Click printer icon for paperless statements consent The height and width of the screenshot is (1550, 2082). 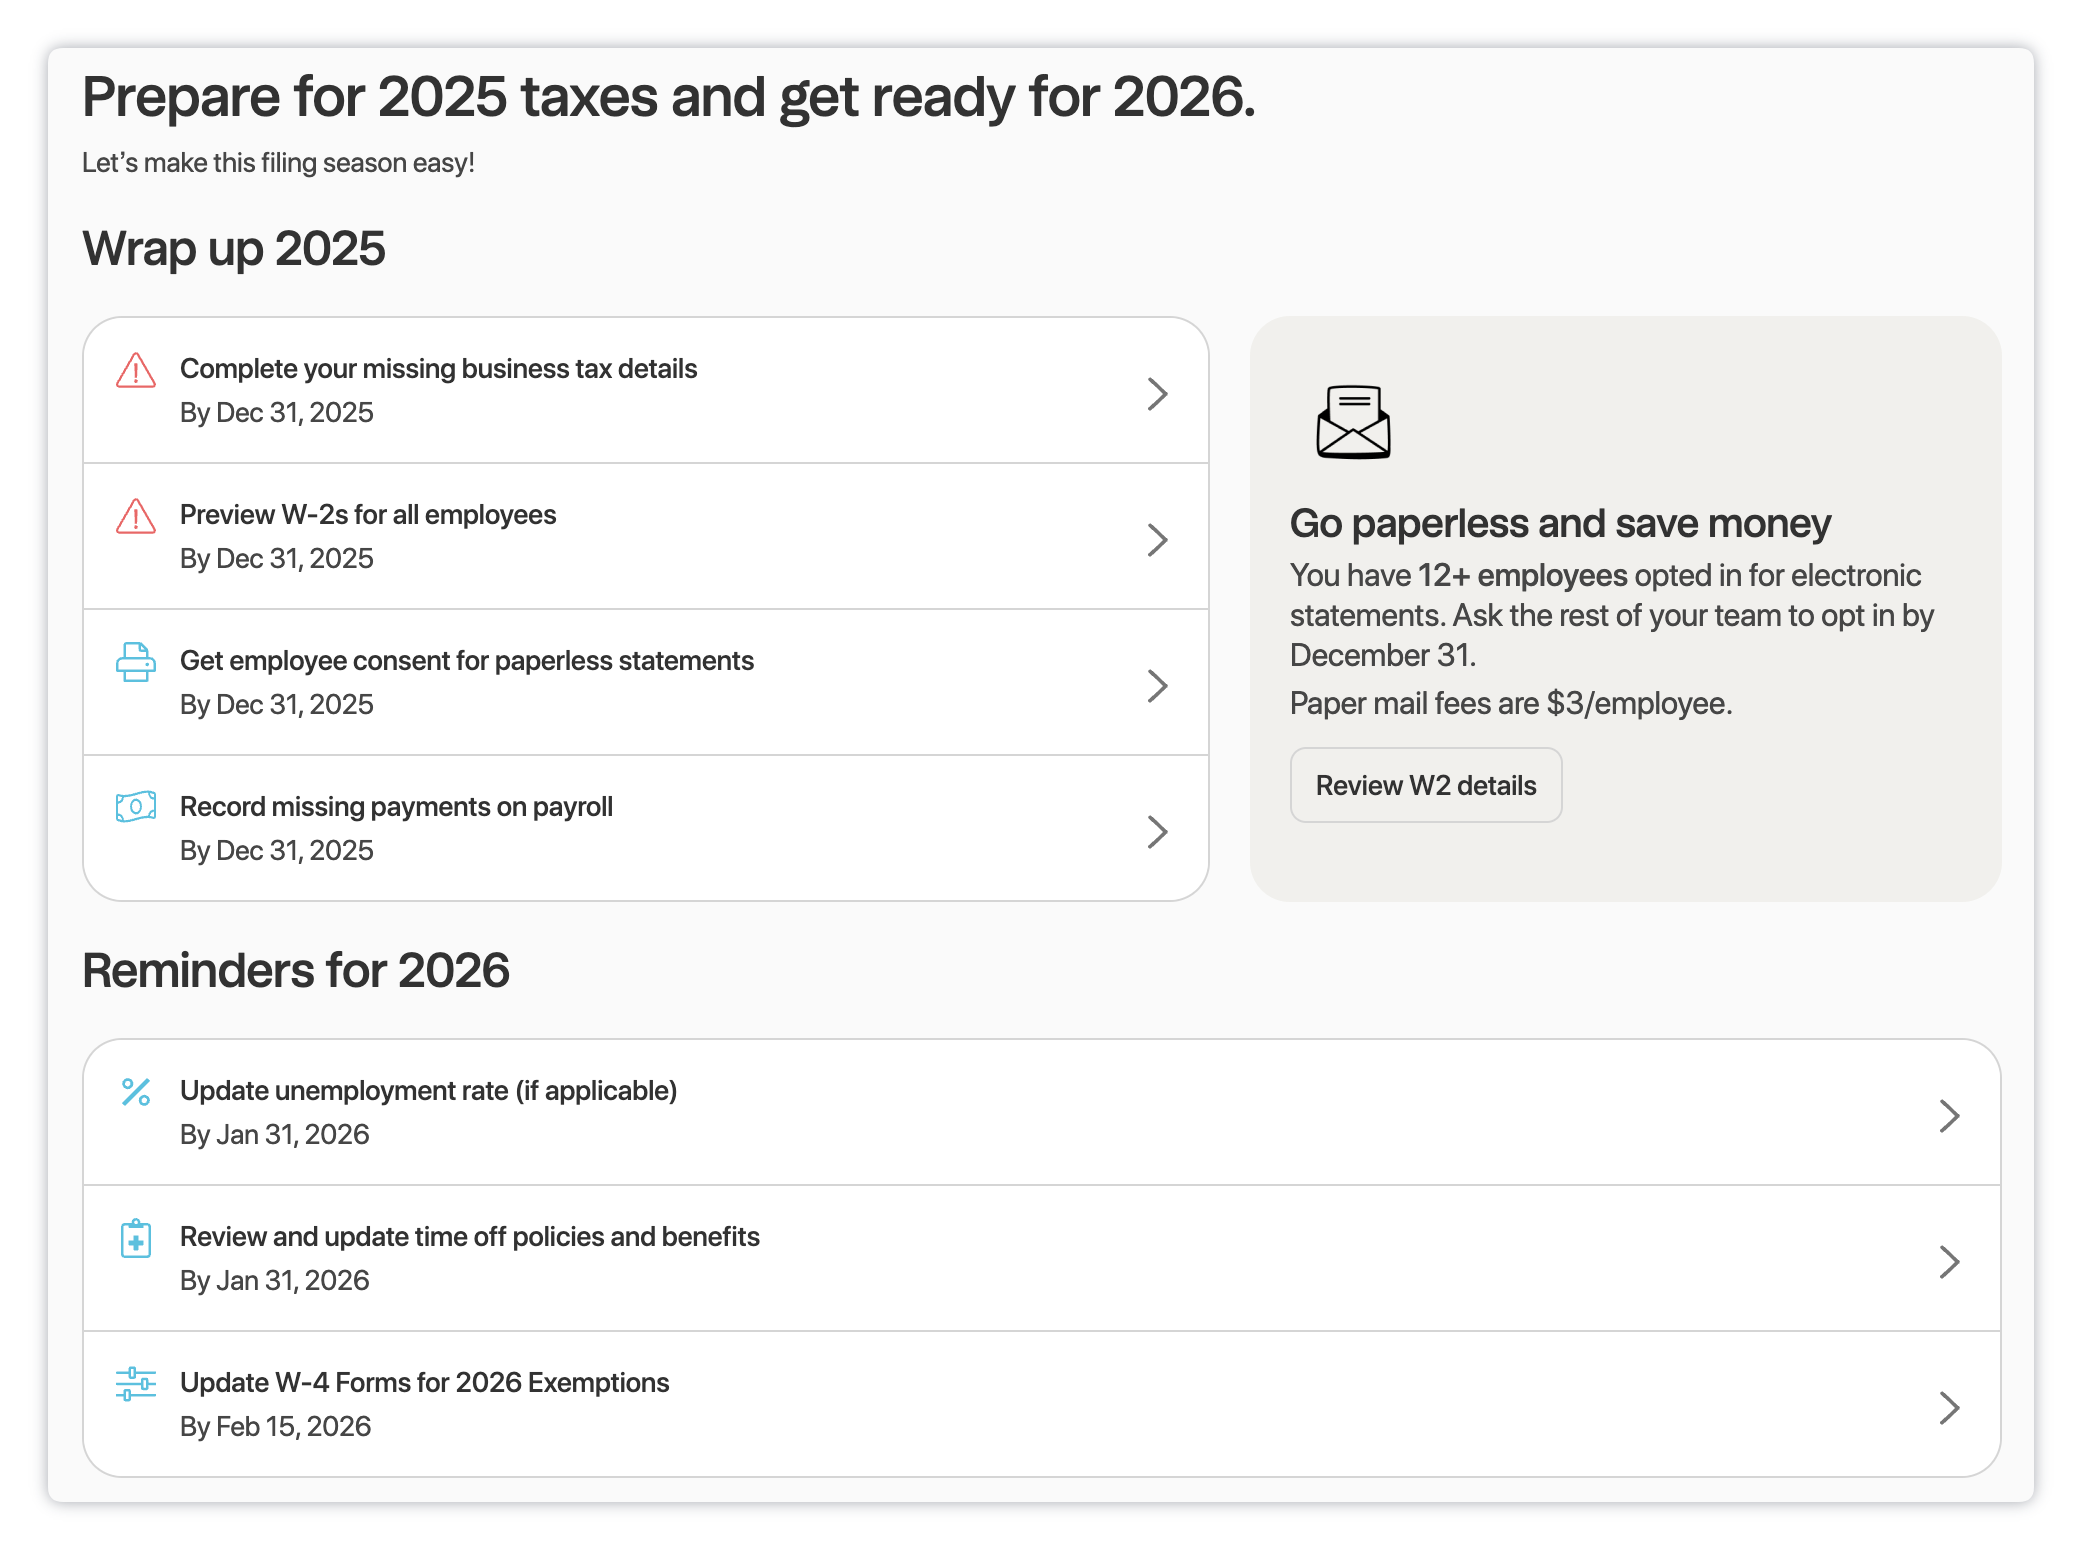coord(136,662)
